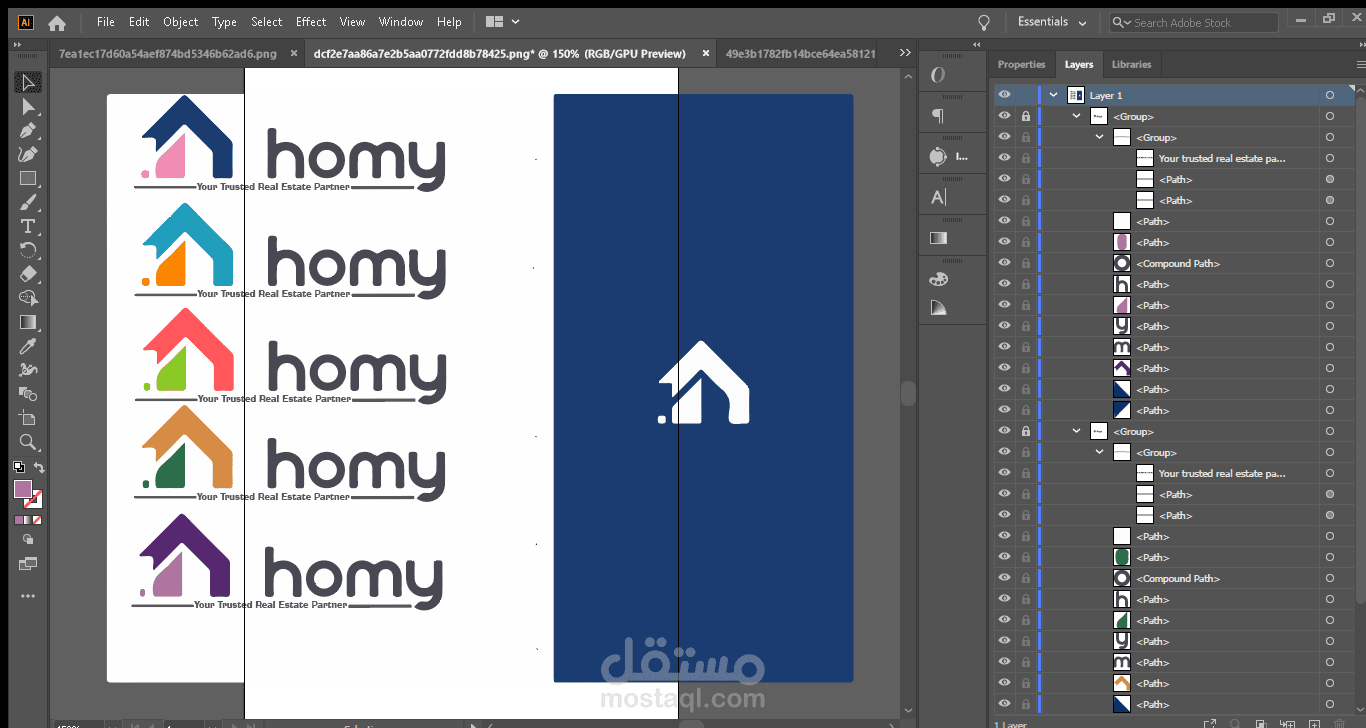Screen dimensions: 1366x728
Task: Apply None using the red-slash button
Action: [x=37, y=520]
